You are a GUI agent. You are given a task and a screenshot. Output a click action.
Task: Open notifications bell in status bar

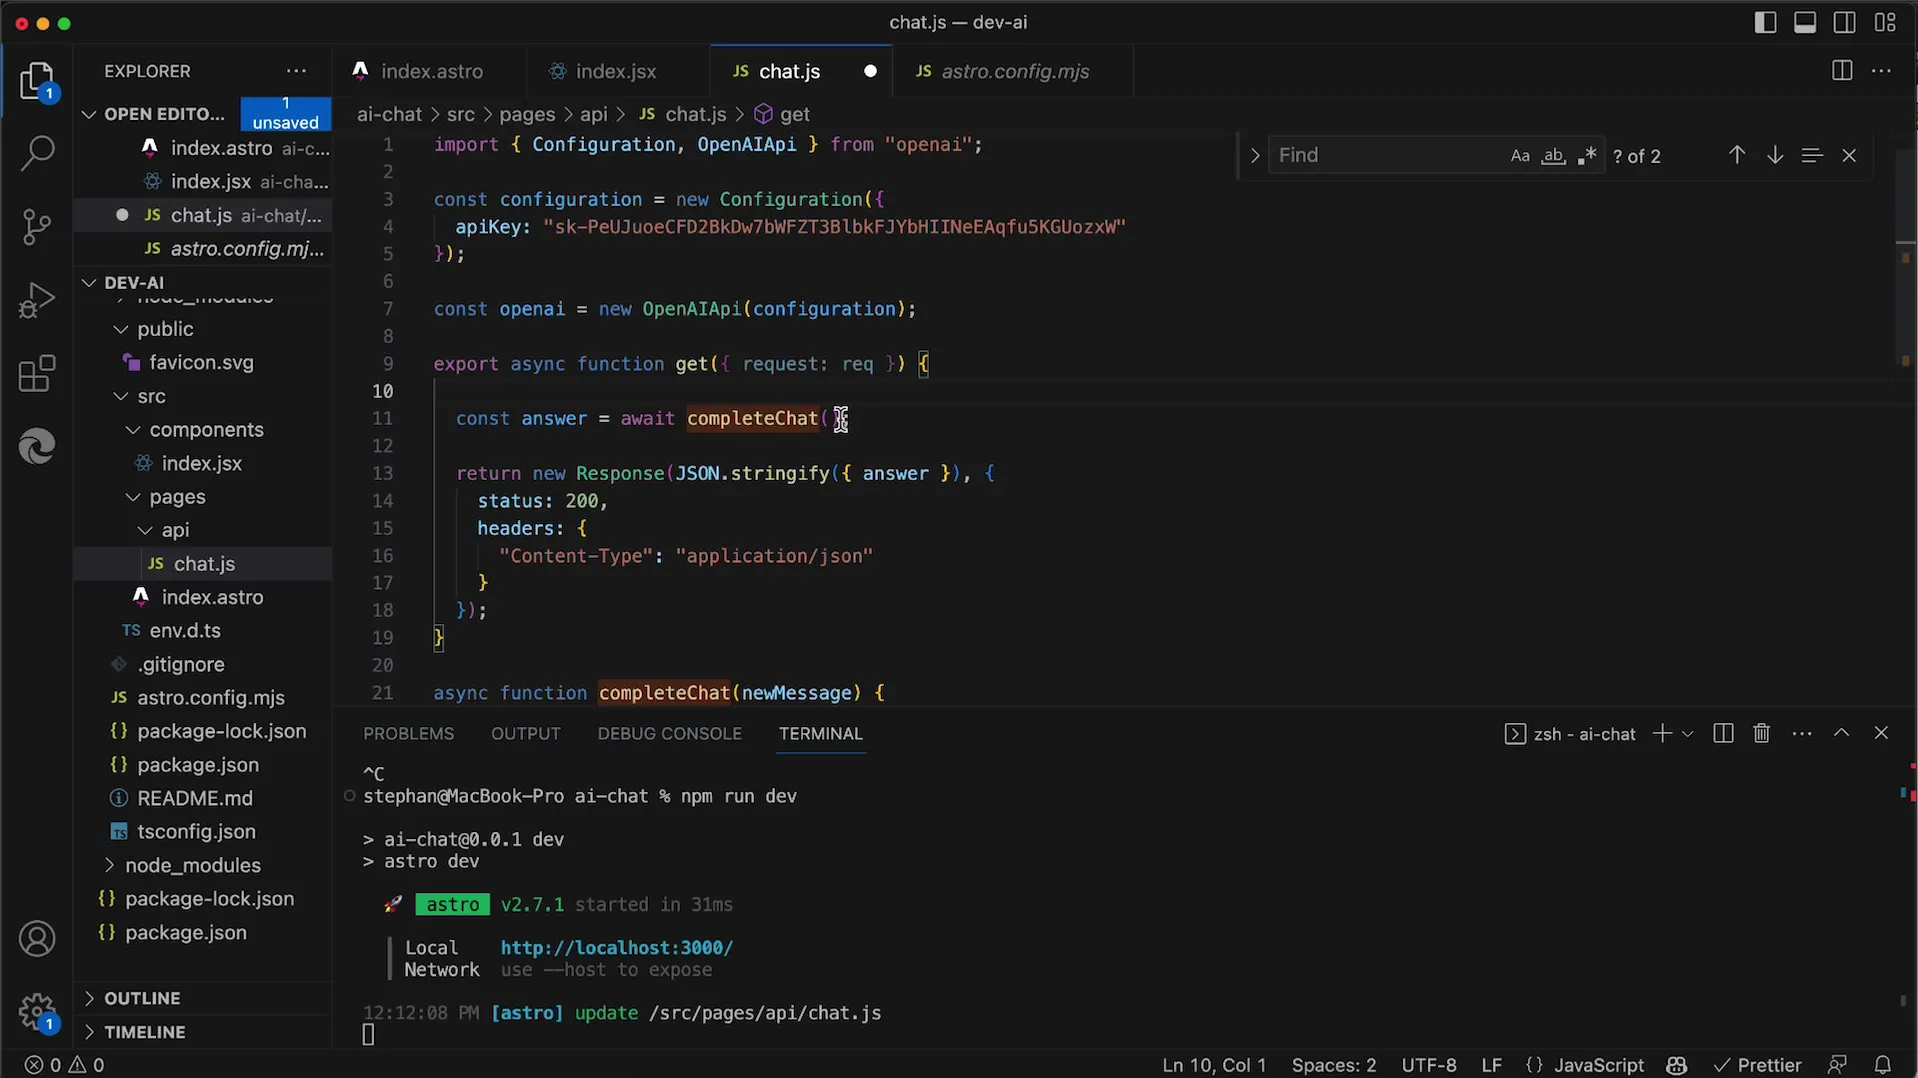[x=1883, y=1065]
